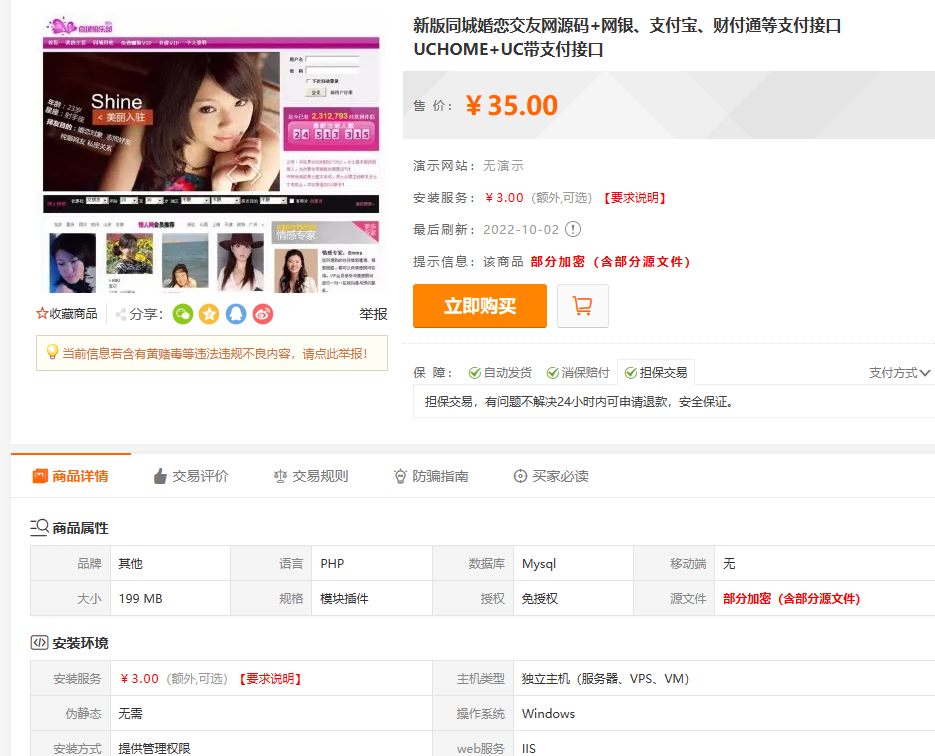
Task: Click the 其他 brand cell
Action: pos(170,563)
